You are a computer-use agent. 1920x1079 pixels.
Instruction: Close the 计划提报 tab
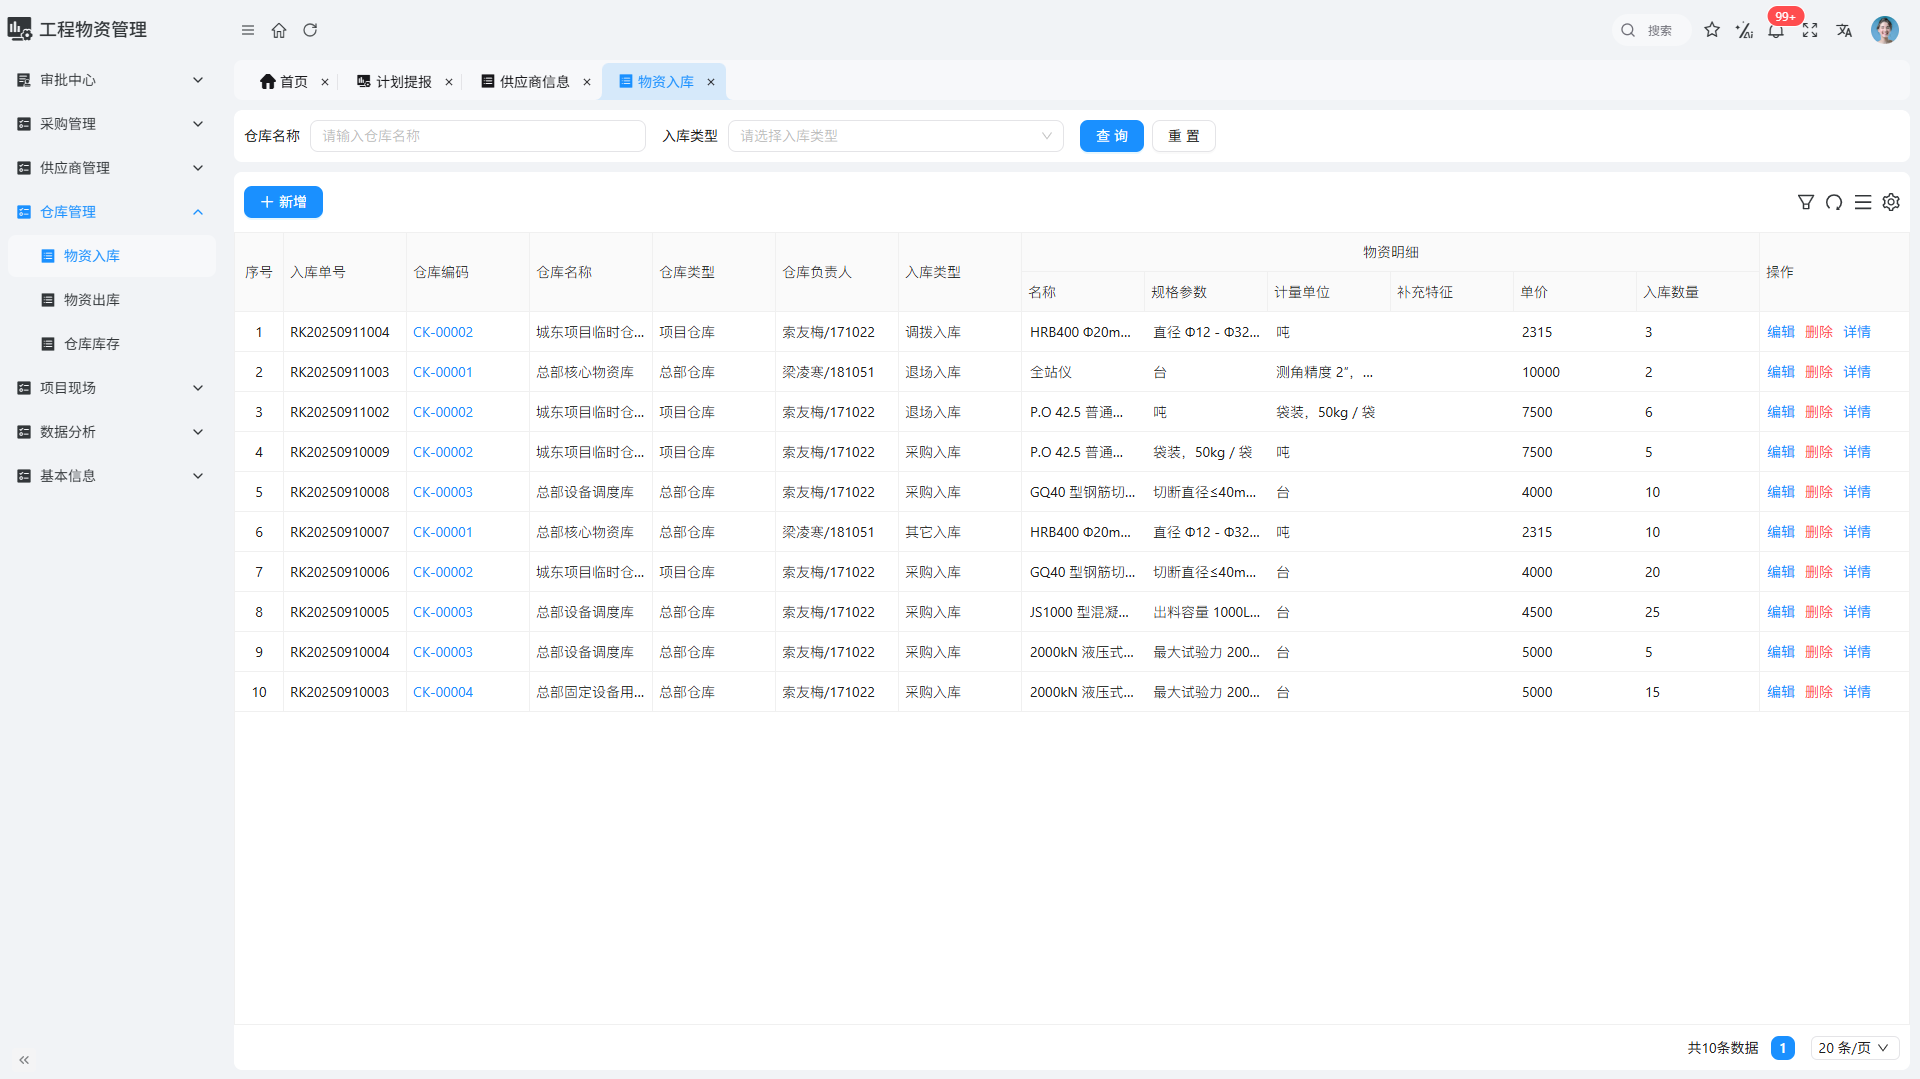(449, 82)
